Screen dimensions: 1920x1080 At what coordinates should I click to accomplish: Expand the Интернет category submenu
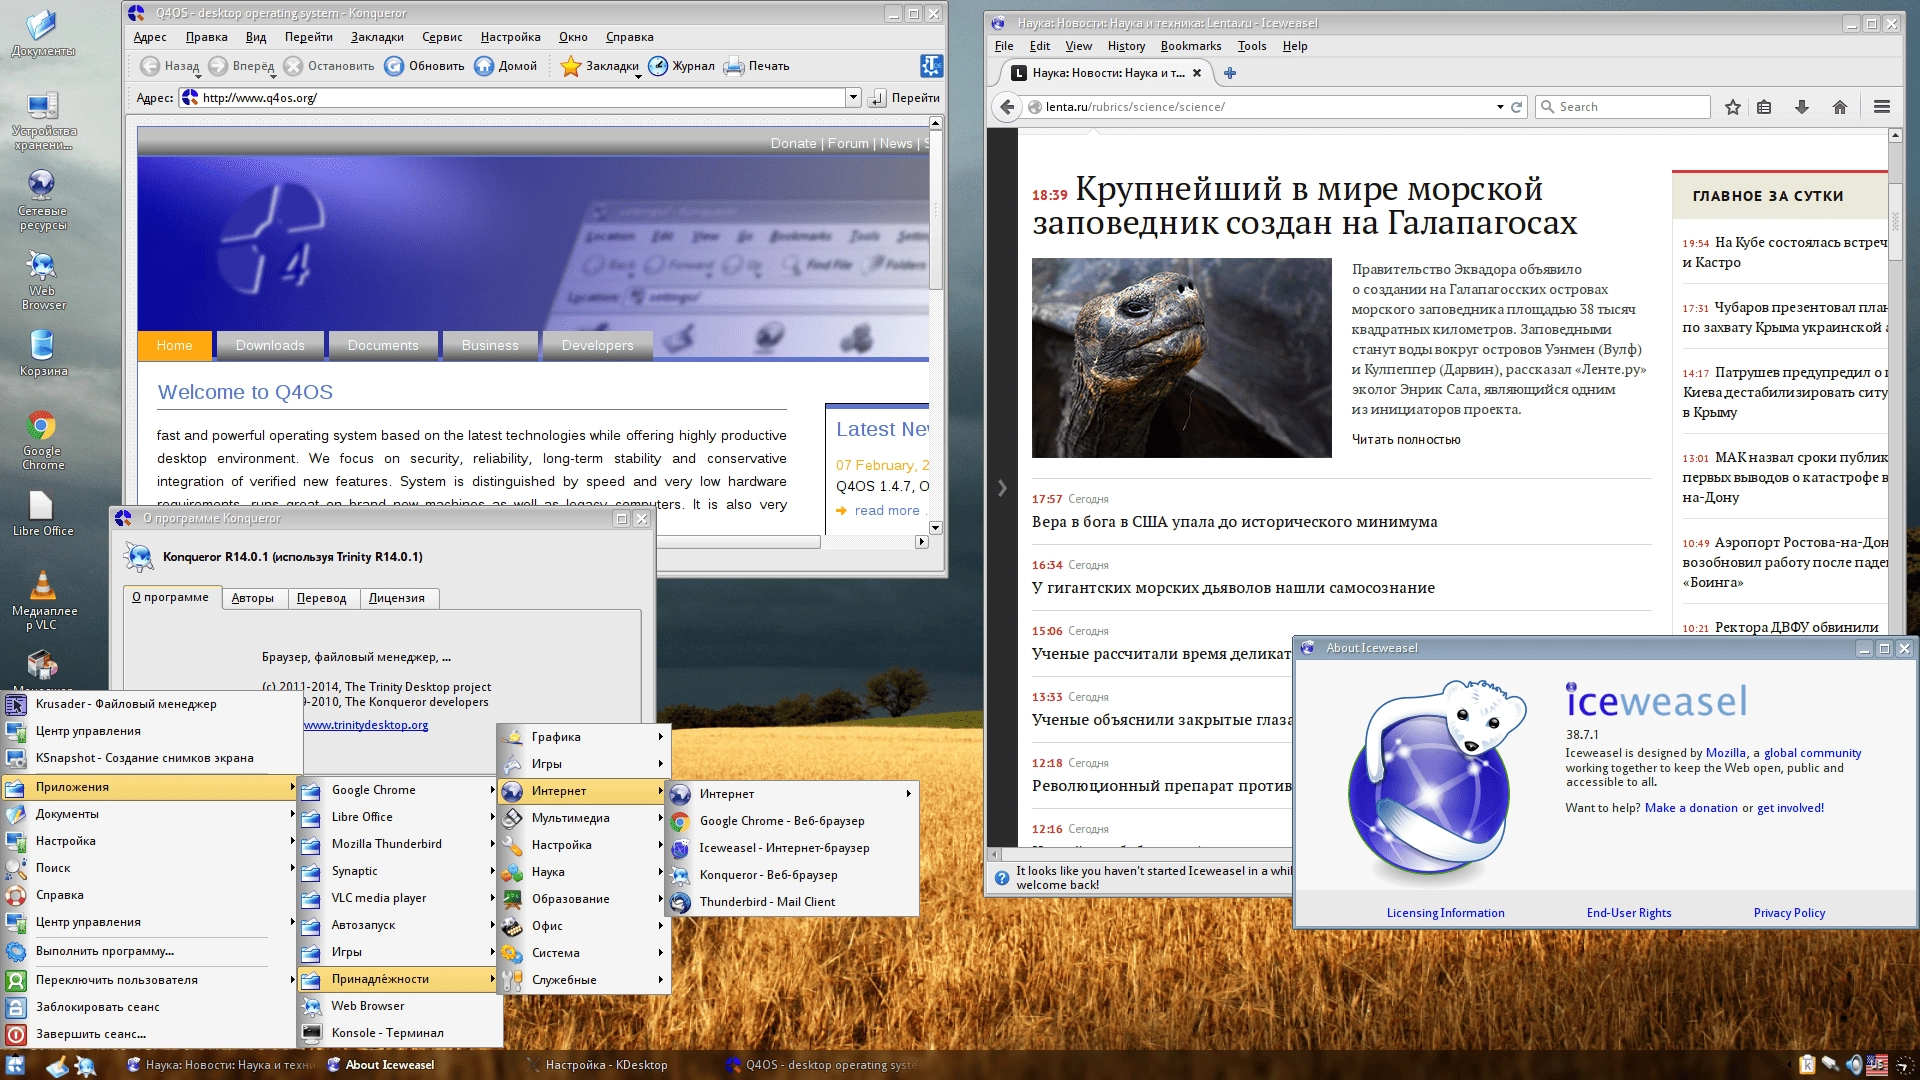coord(583,791)
